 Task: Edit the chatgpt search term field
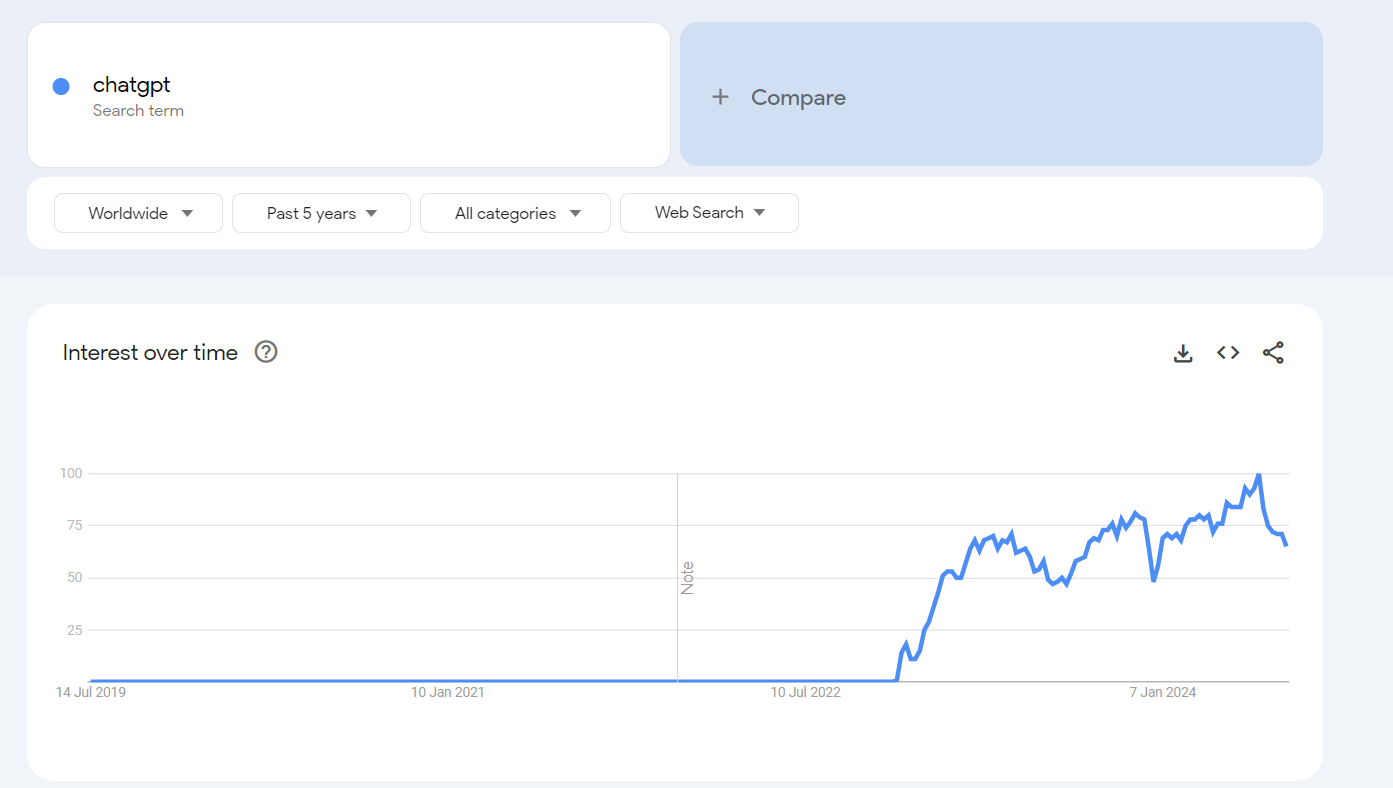348,95
